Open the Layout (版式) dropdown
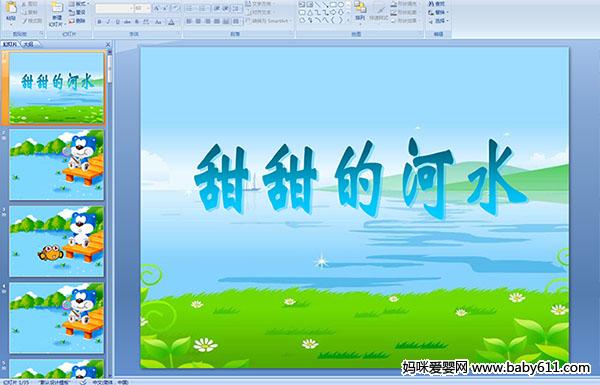Image resolution: width=600 pixels, height=385 pixels. coord(79,4)
